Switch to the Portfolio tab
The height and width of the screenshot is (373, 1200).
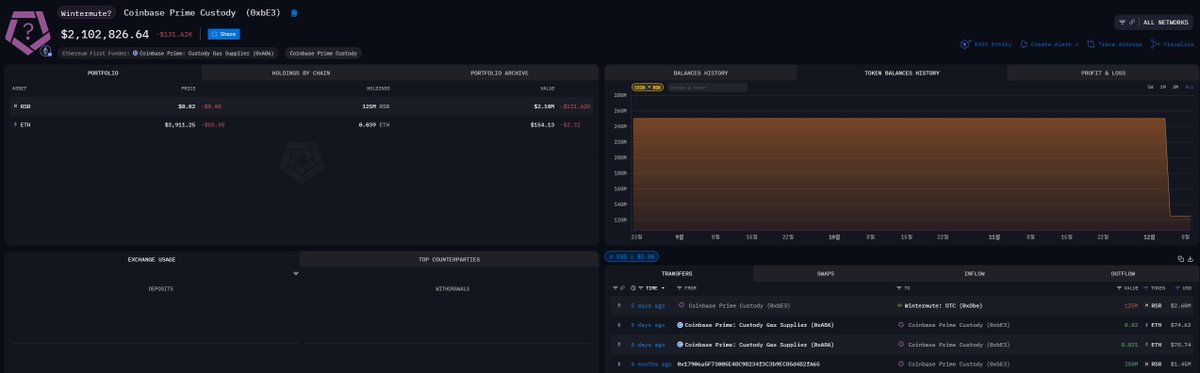pos(103,73)
